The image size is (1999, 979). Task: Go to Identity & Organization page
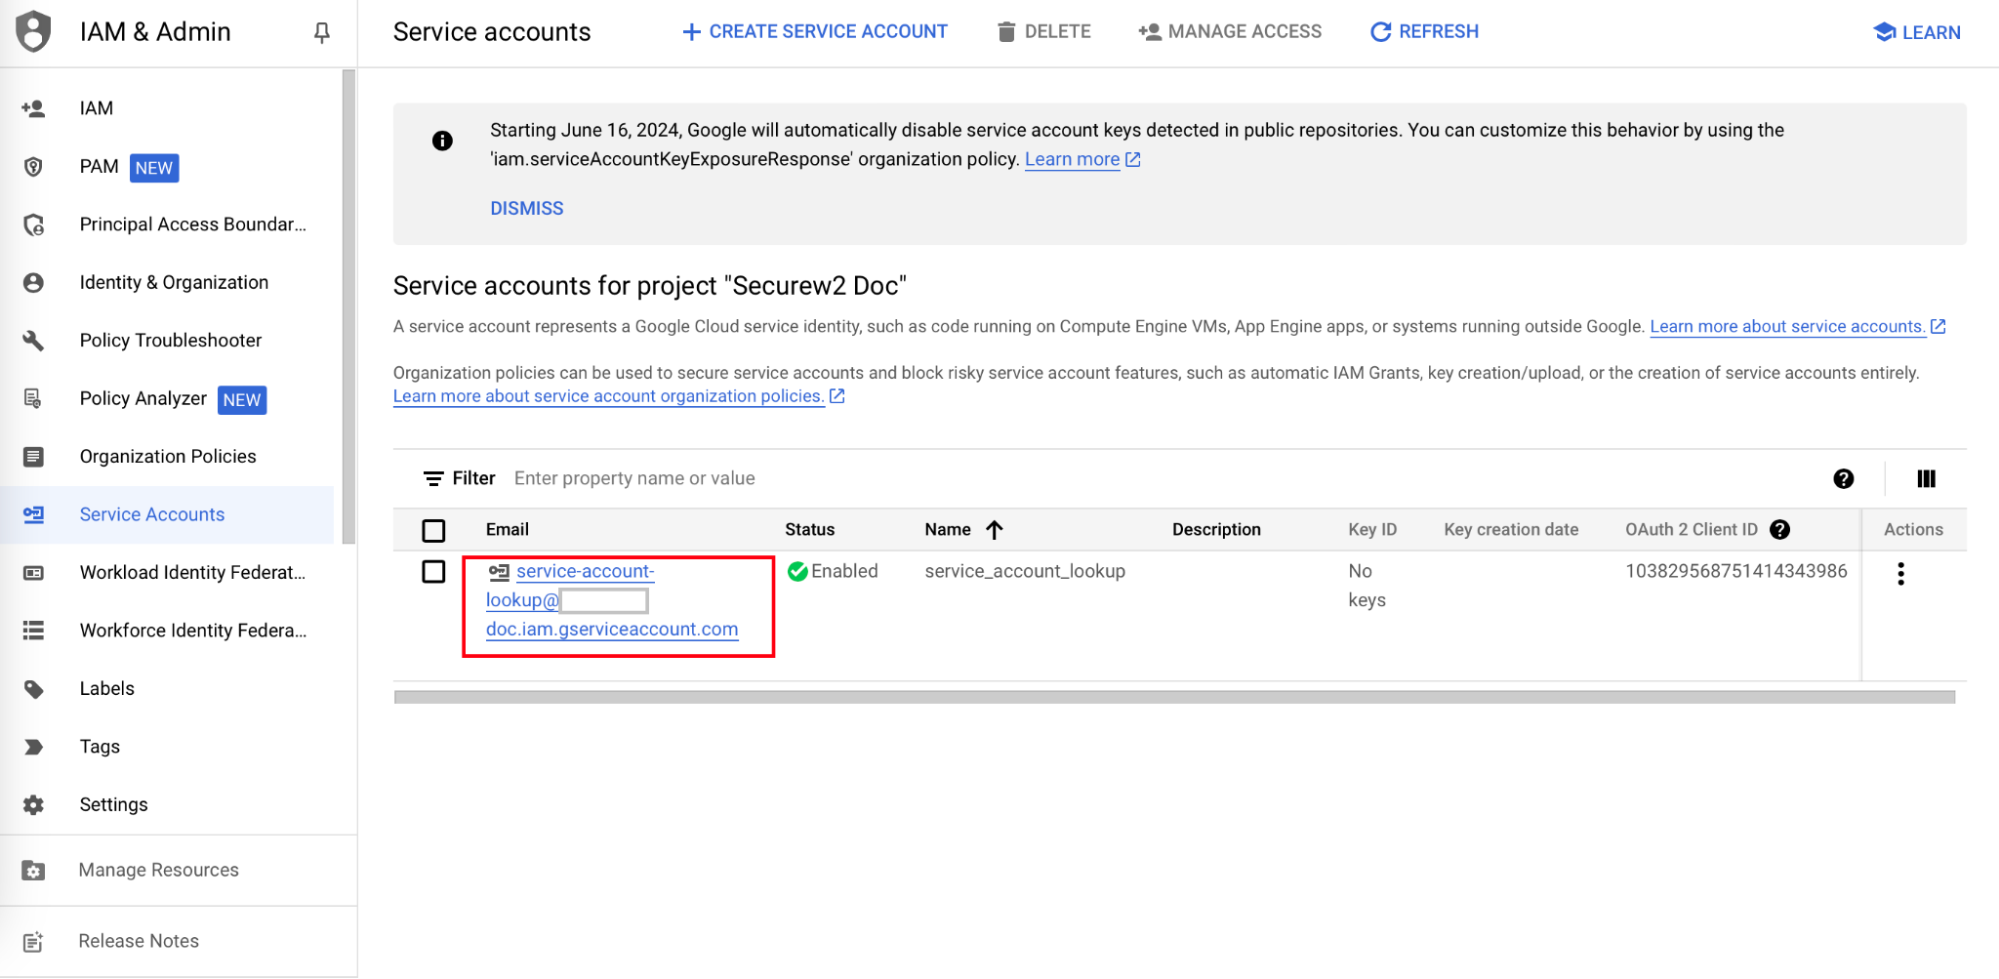pyautogui.click(x=174, y=283)
